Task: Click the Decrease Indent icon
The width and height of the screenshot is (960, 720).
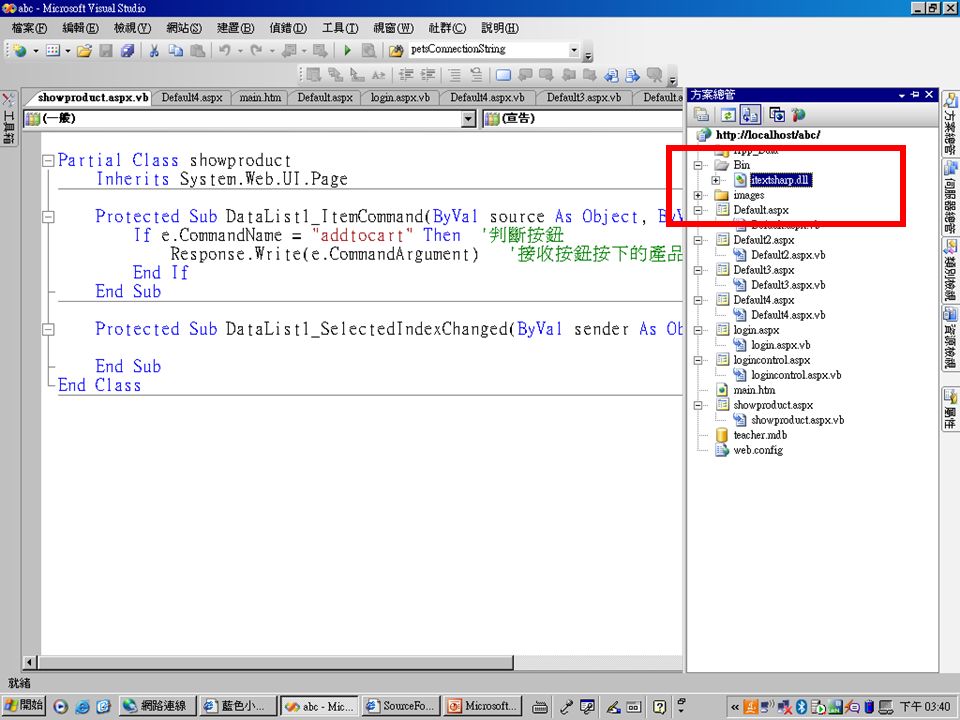Action: click(x=406, y=75)
